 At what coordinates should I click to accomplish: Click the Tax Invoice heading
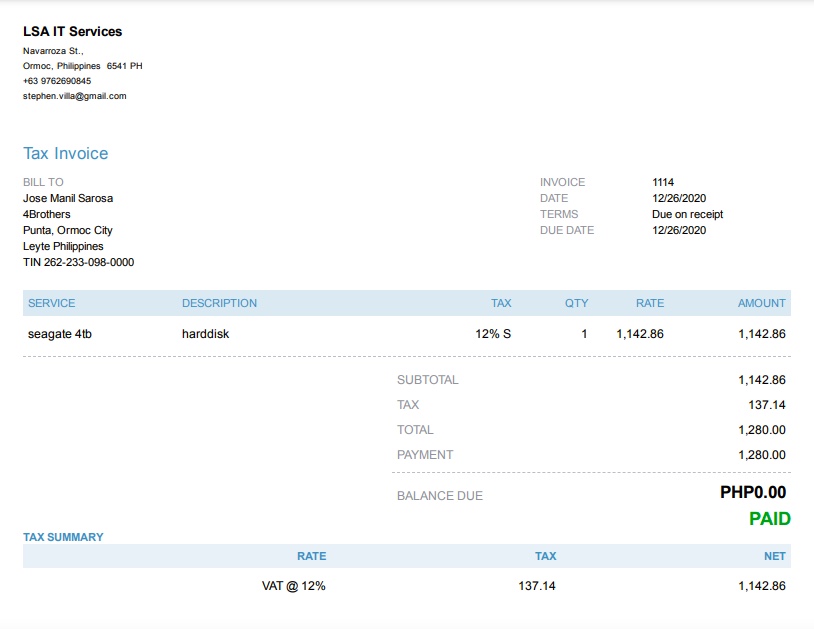coord(65,153)
